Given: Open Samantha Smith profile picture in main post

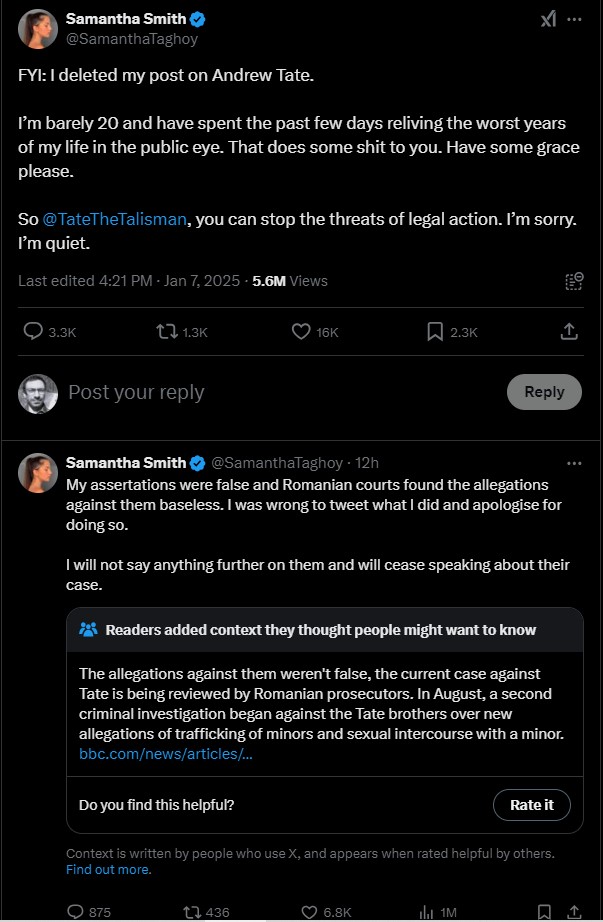Looking at the screenshot, I should point(38,29).
